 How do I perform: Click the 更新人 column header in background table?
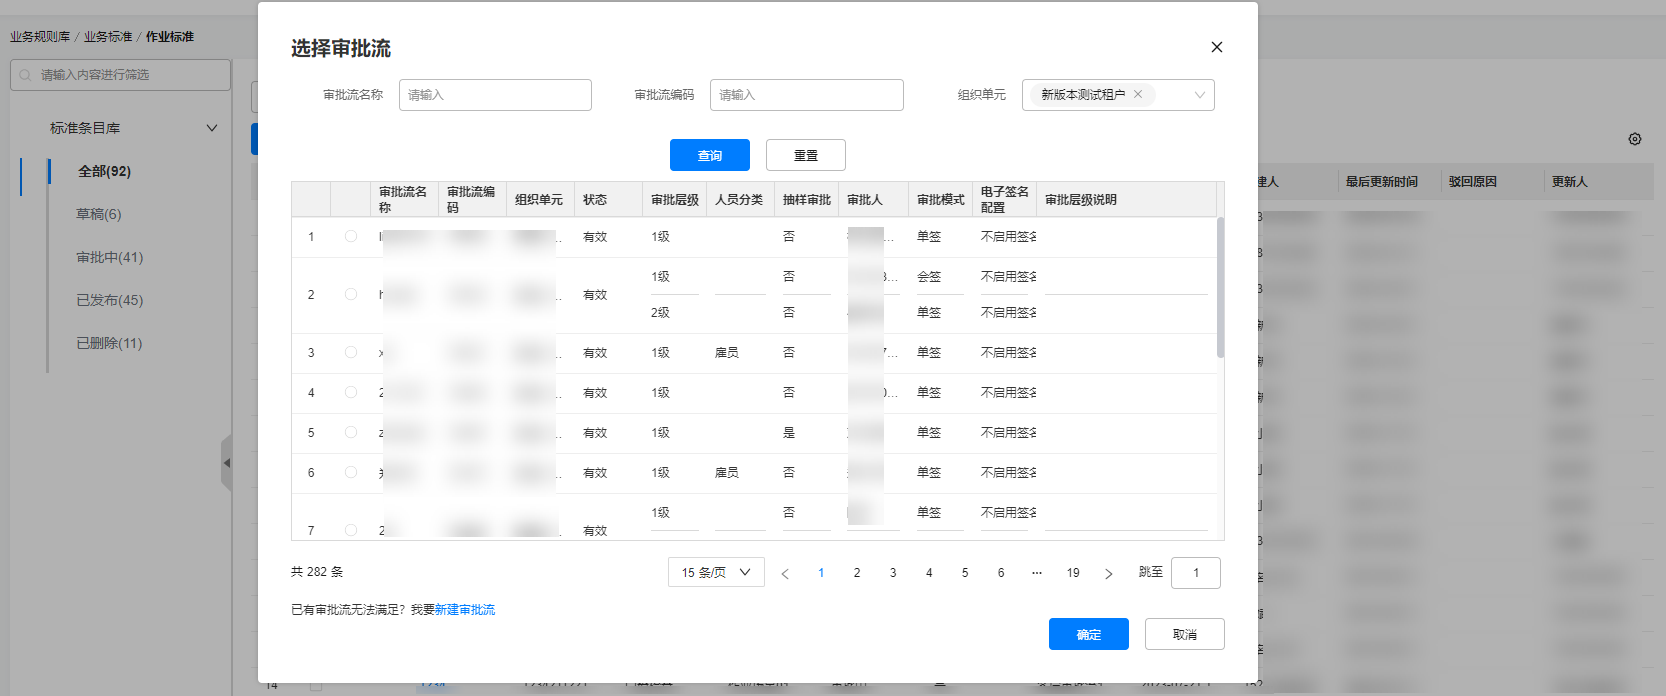pyautogui.click(x=1570, y=182)
